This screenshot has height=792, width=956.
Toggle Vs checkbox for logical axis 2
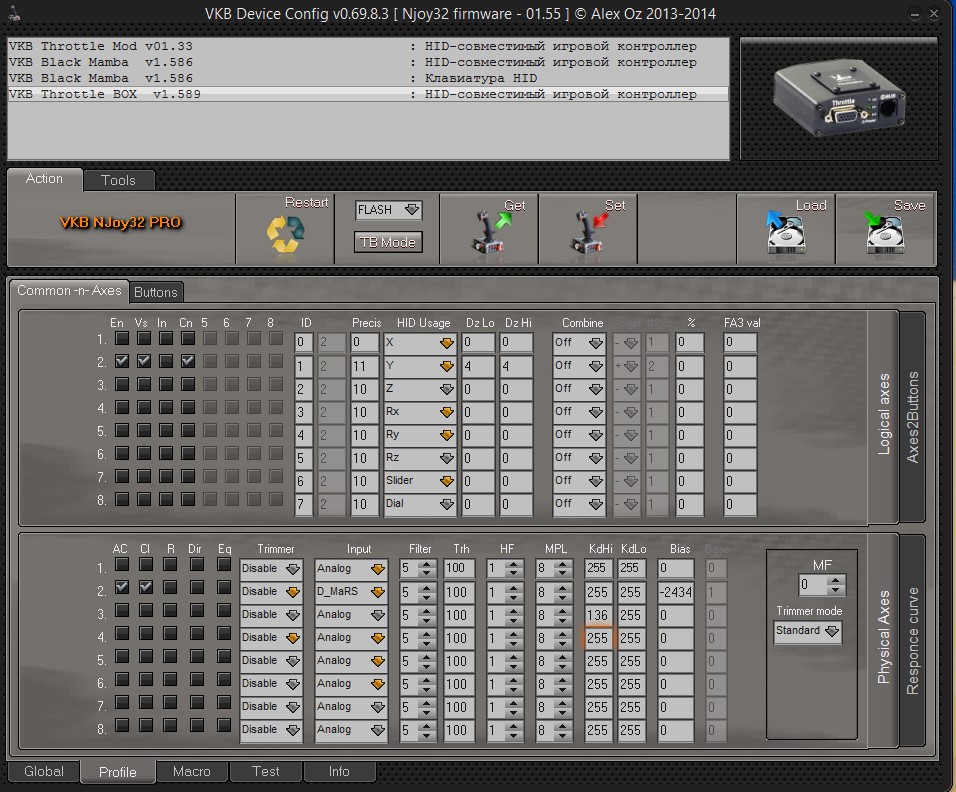[144, 361]
